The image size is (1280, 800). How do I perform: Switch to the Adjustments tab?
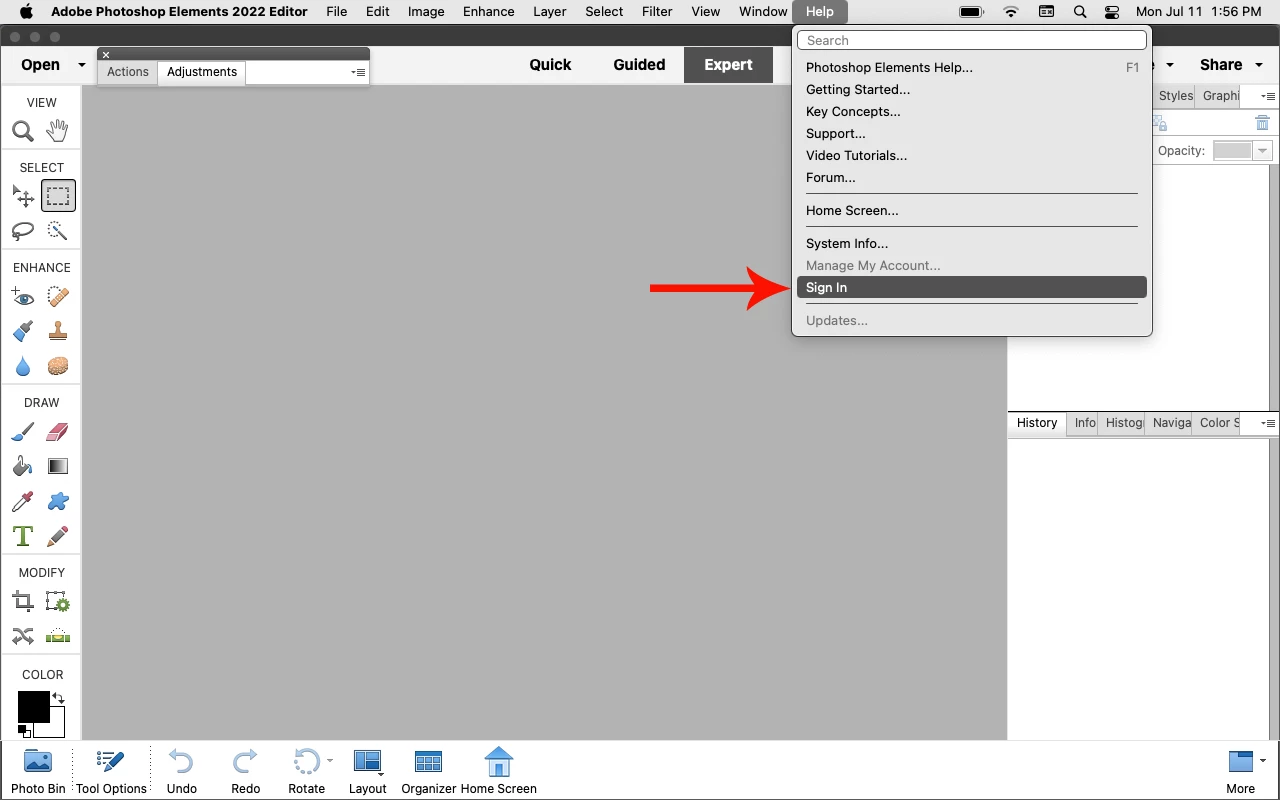[202, 72]
